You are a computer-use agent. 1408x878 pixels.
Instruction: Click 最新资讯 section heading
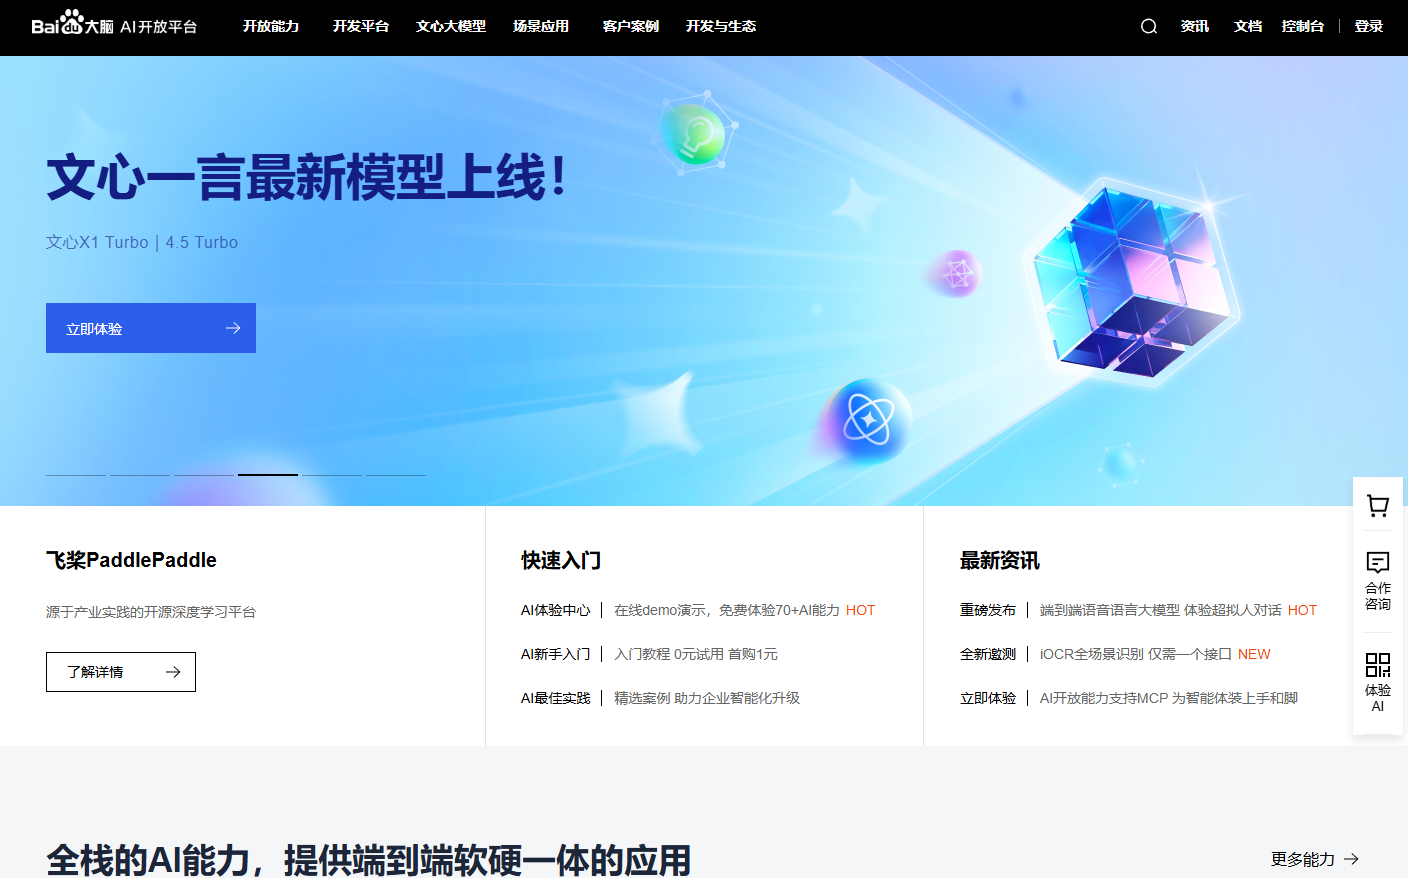pyautogui.click(x=1000, y=560)
